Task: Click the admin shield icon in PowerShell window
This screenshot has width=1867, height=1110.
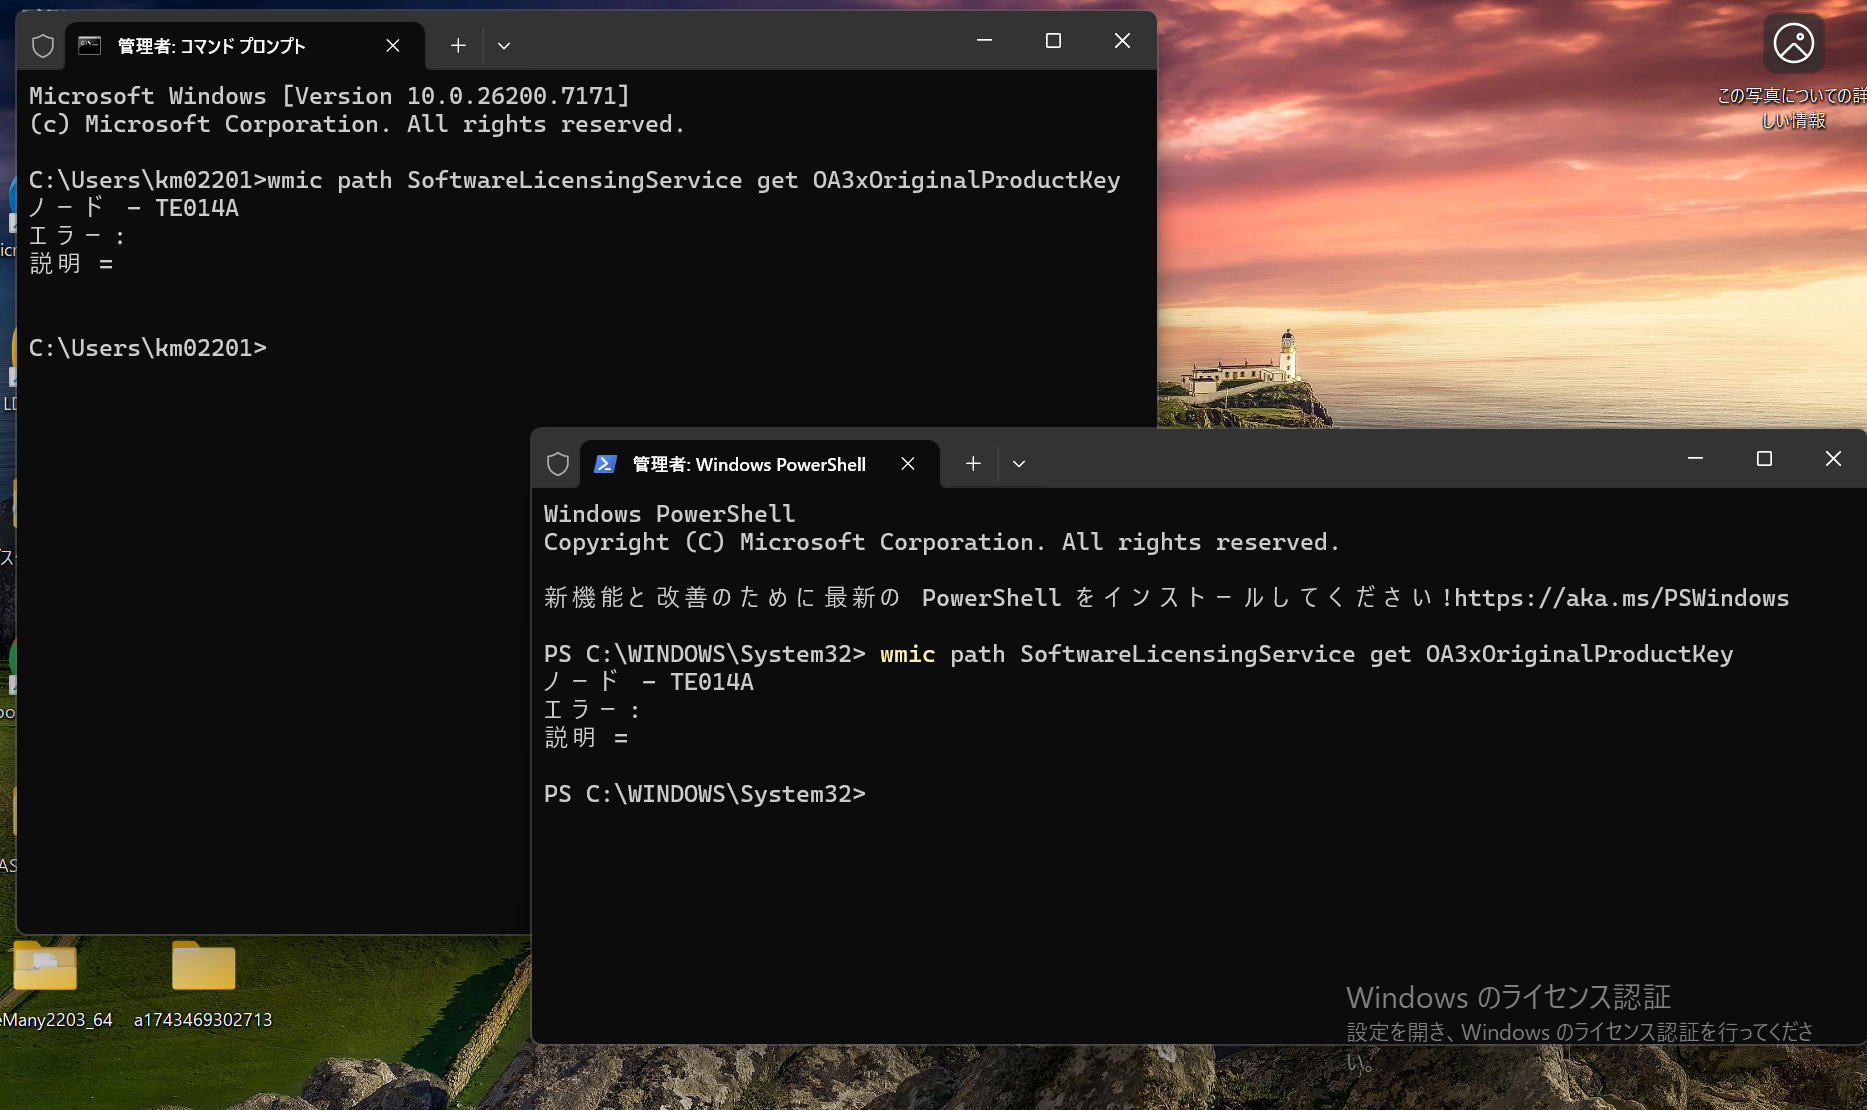Action: coord(558,464)
